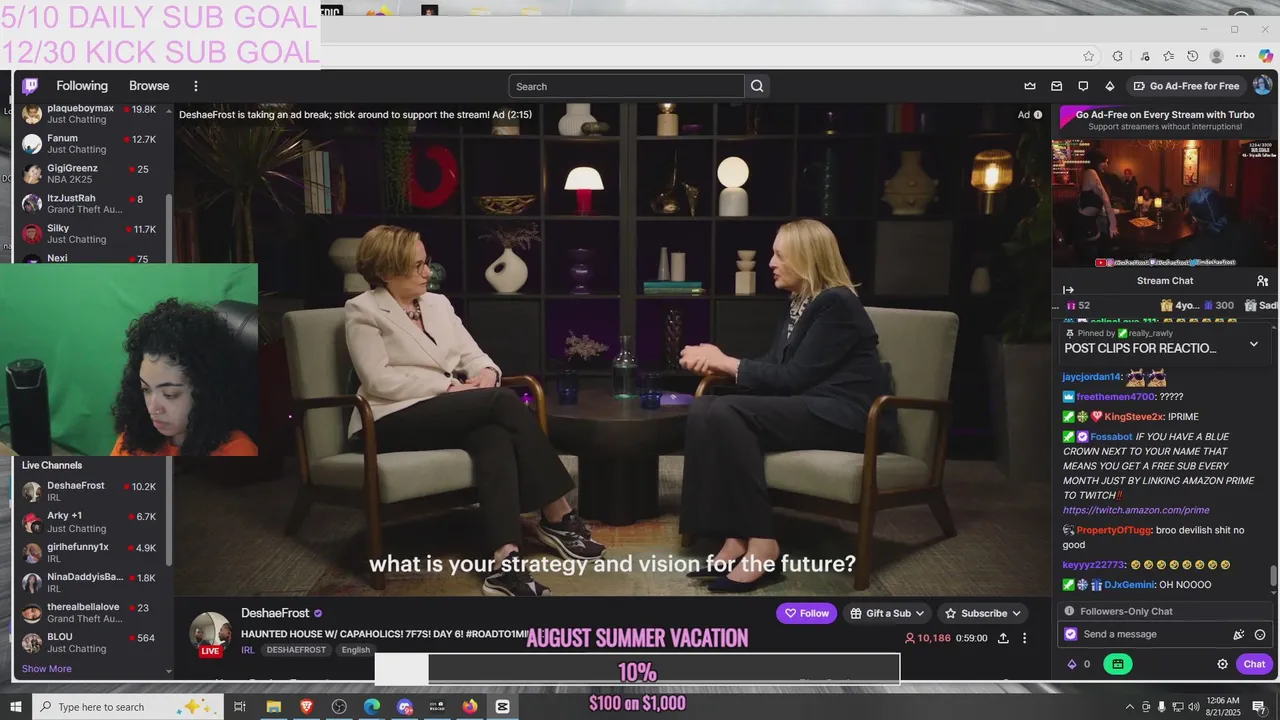Click the search magnifier button
This screenshot has height=720, width=1280.
click(x=757, y=86)
